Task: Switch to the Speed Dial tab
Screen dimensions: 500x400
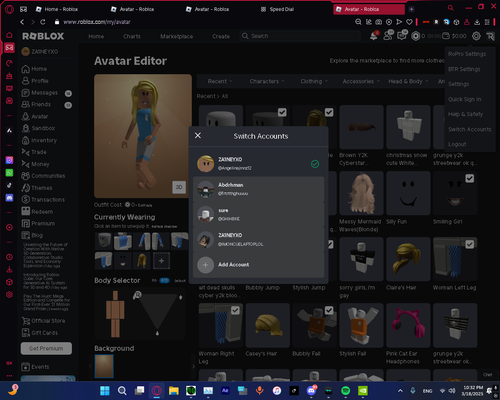Action: (278, 9)
